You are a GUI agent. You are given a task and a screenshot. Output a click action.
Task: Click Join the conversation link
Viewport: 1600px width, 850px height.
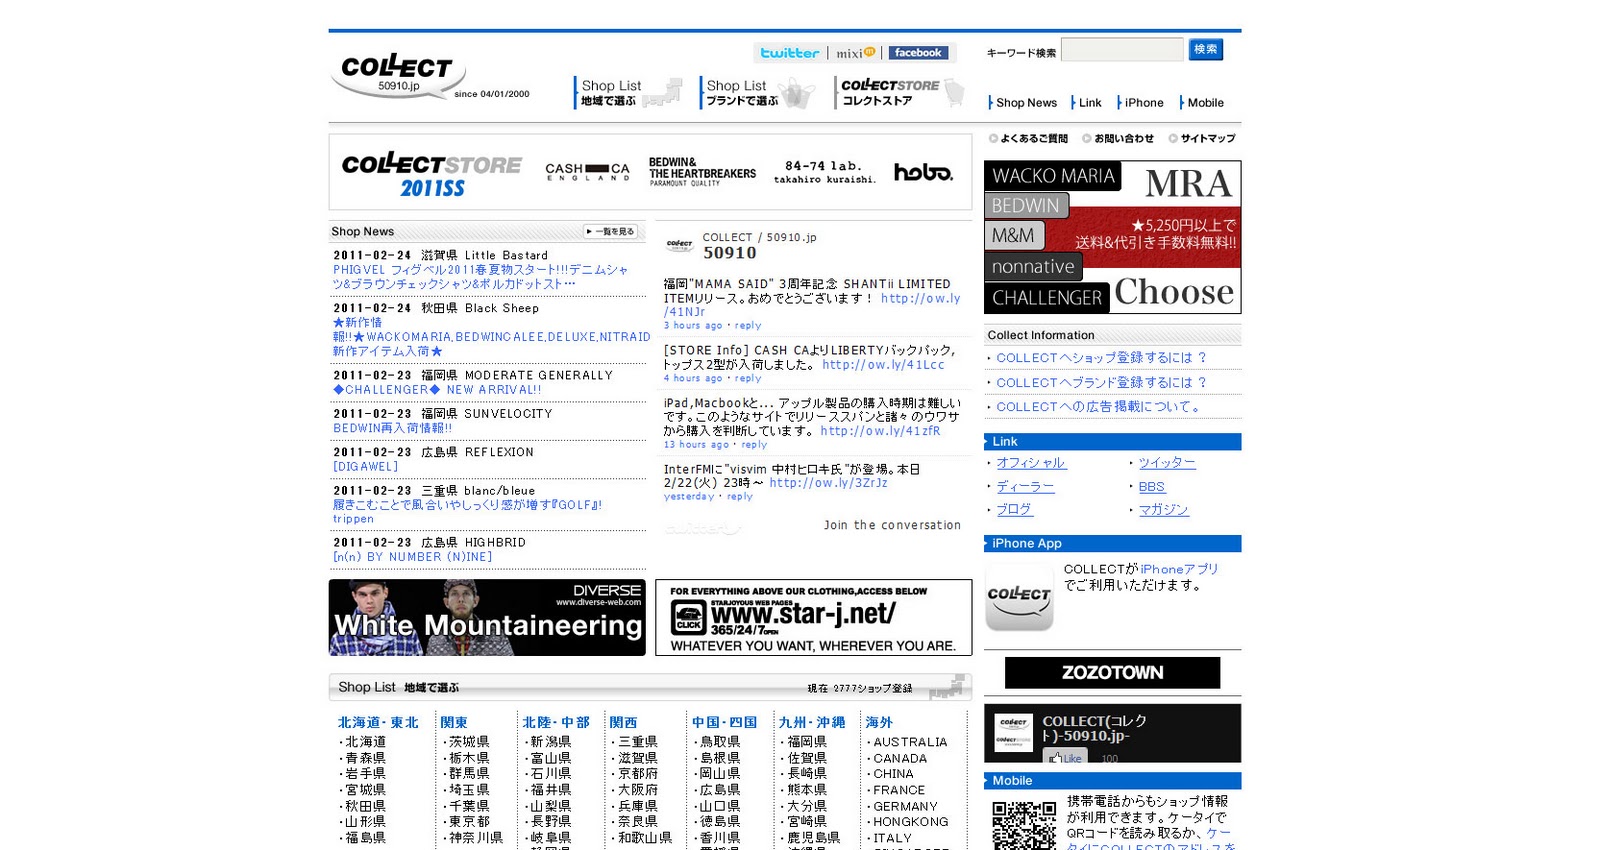(892, 525)
